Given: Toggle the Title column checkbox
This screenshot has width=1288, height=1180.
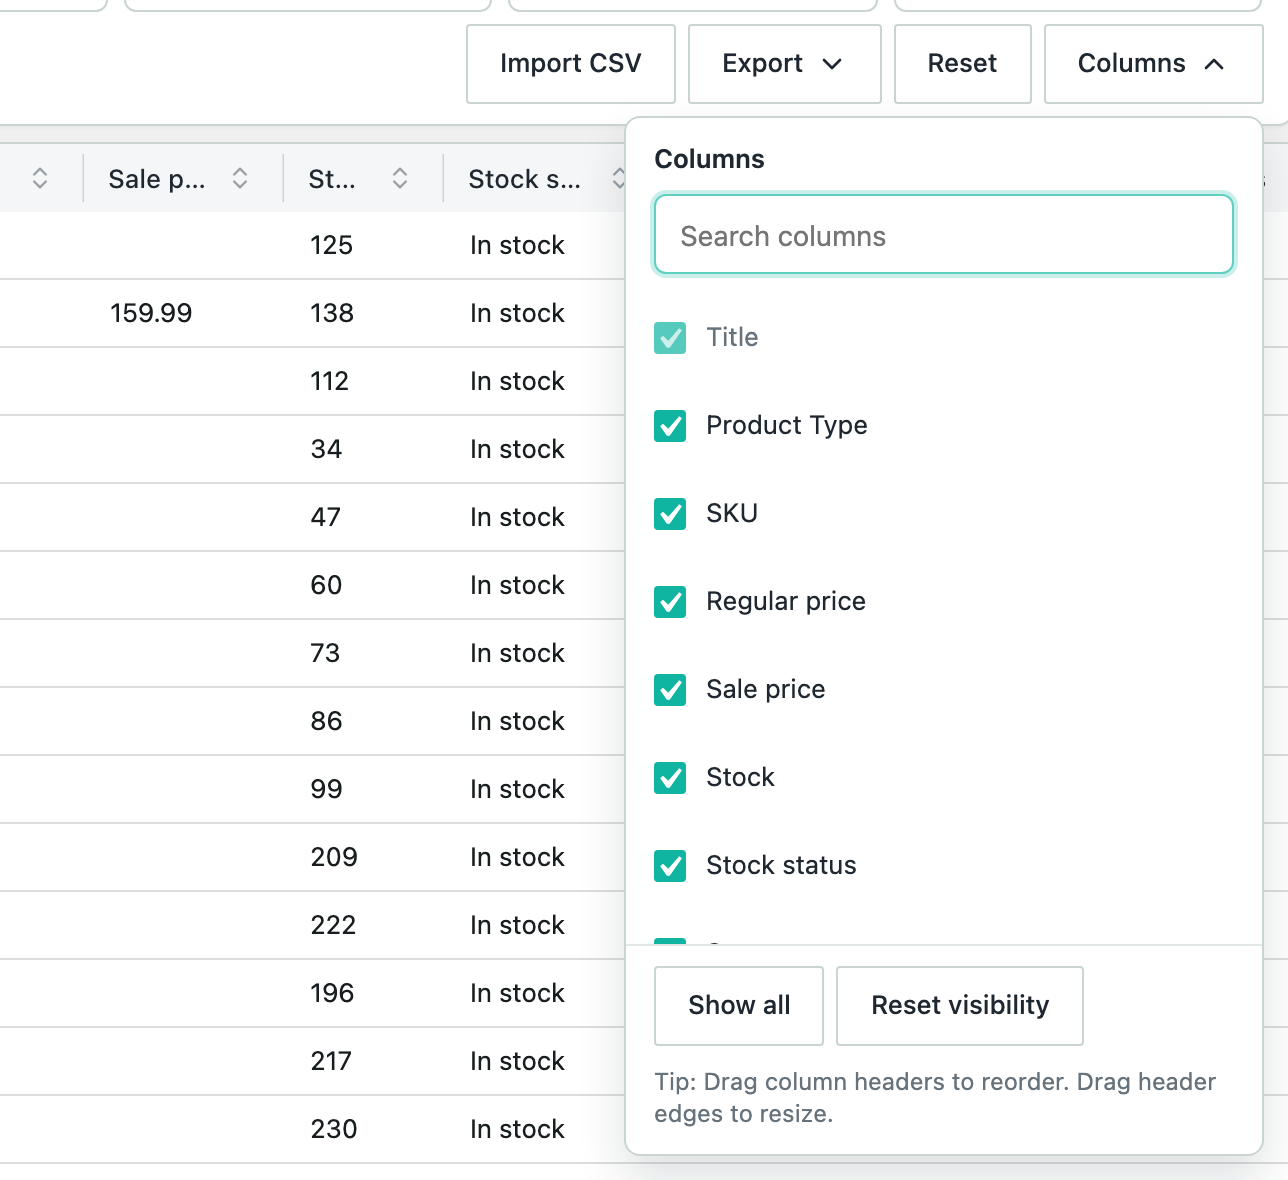Looking at the screenshot, I should point(670,338).
